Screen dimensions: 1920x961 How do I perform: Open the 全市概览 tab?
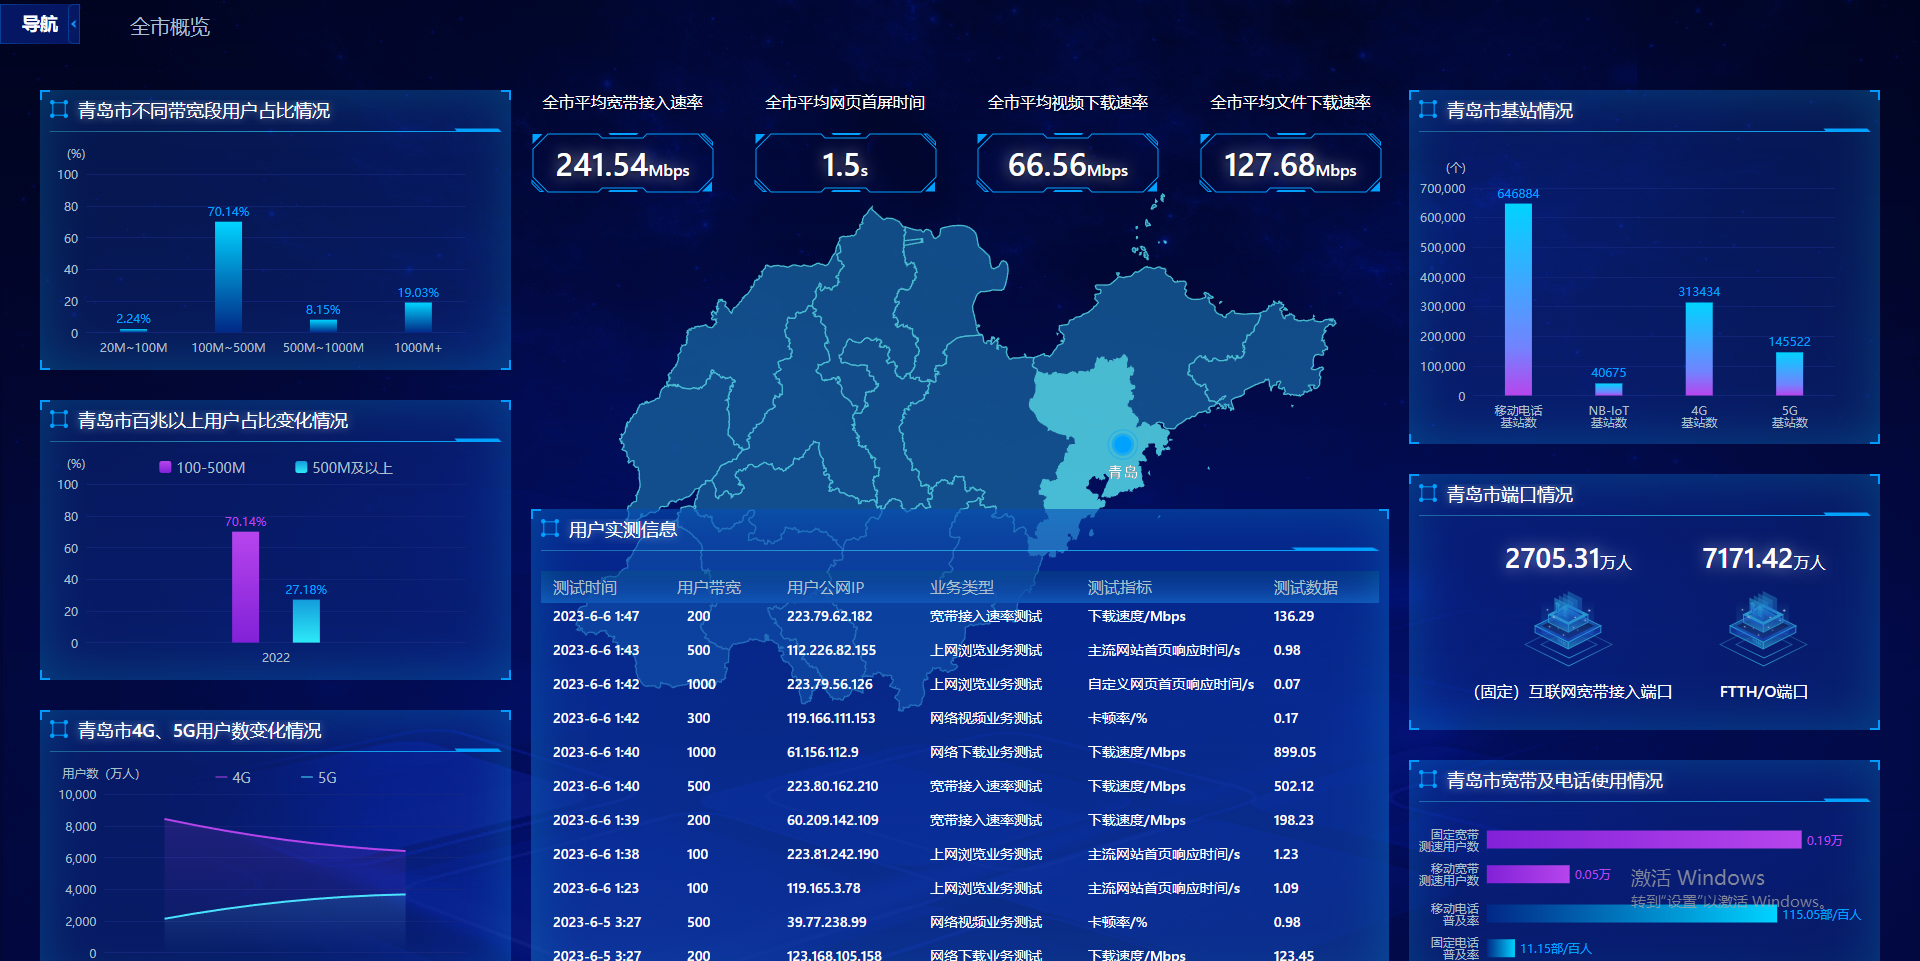(x=170, y=27)
